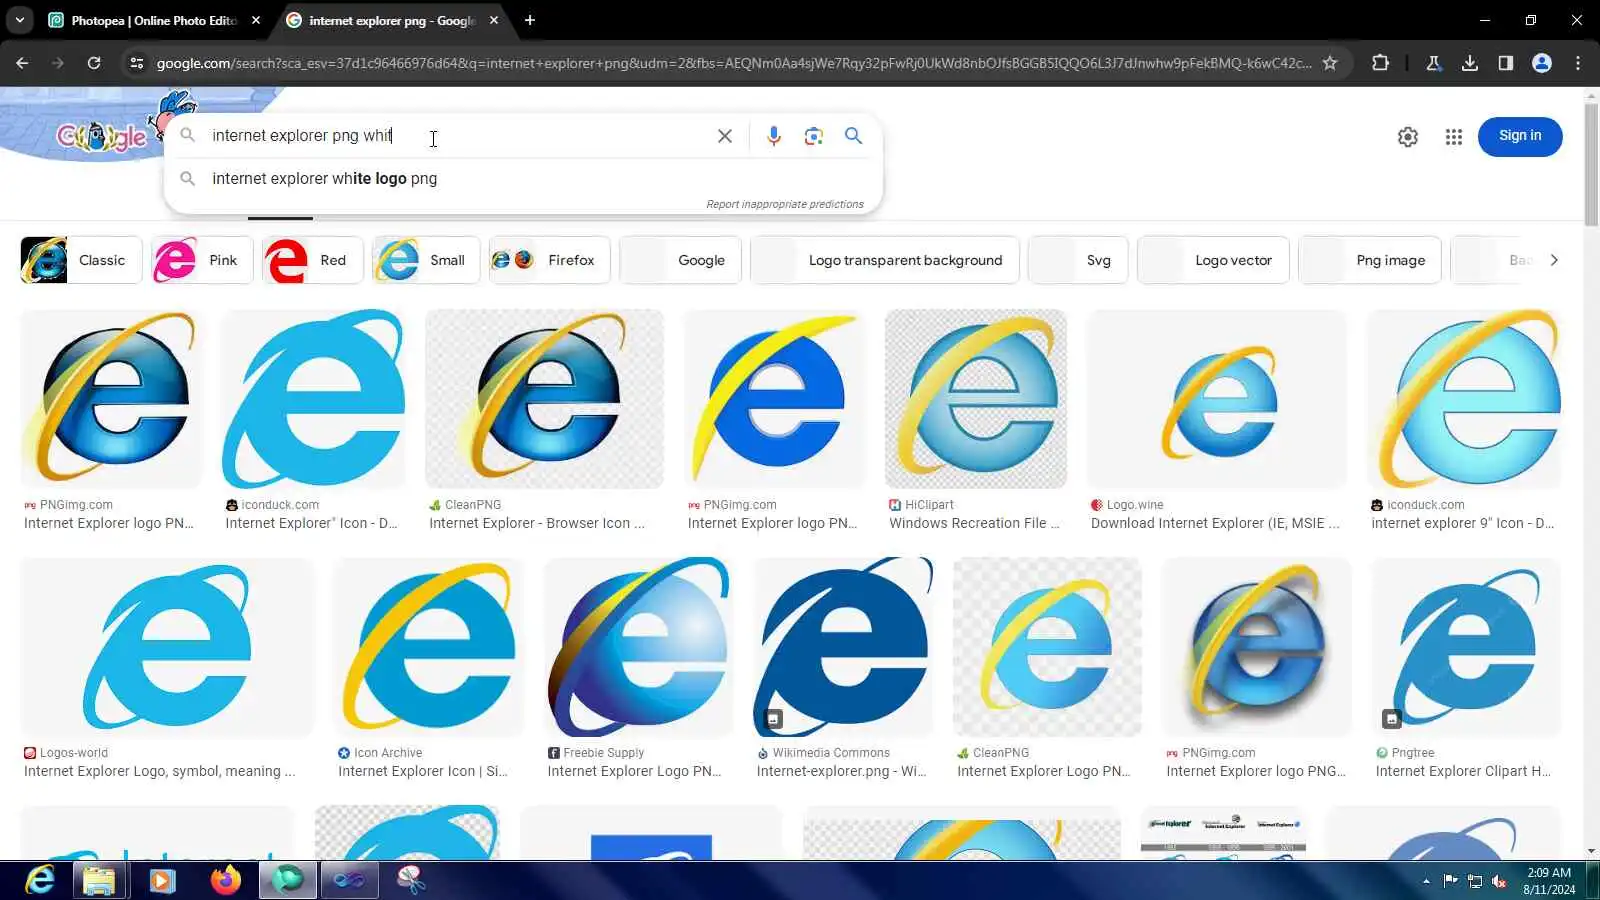Click the page vertical scrollbar
The image size is (1600, 900).
pyautogui.click(x=1591, y=165)
